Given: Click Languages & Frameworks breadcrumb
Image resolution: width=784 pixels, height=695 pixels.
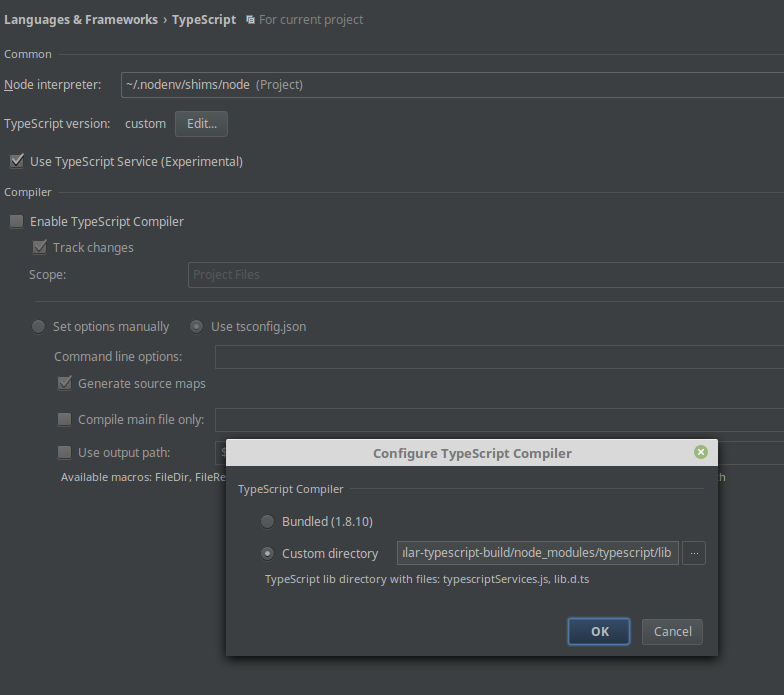Looking at the screenshot, I should click(x=81, y=20).
